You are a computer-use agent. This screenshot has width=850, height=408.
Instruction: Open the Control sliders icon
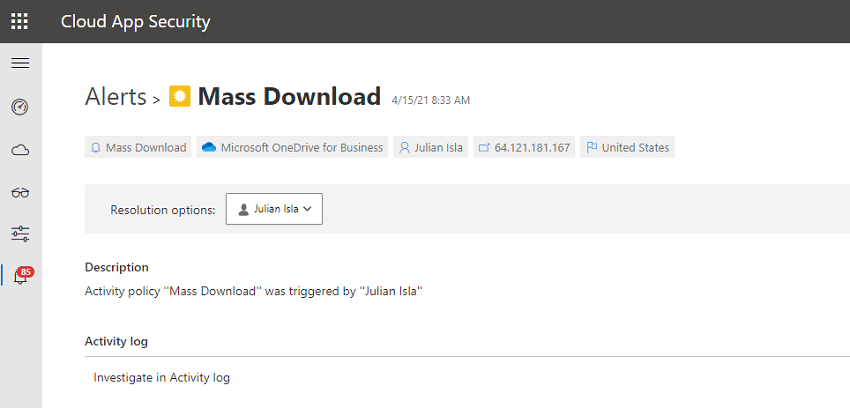coord(20,234)
